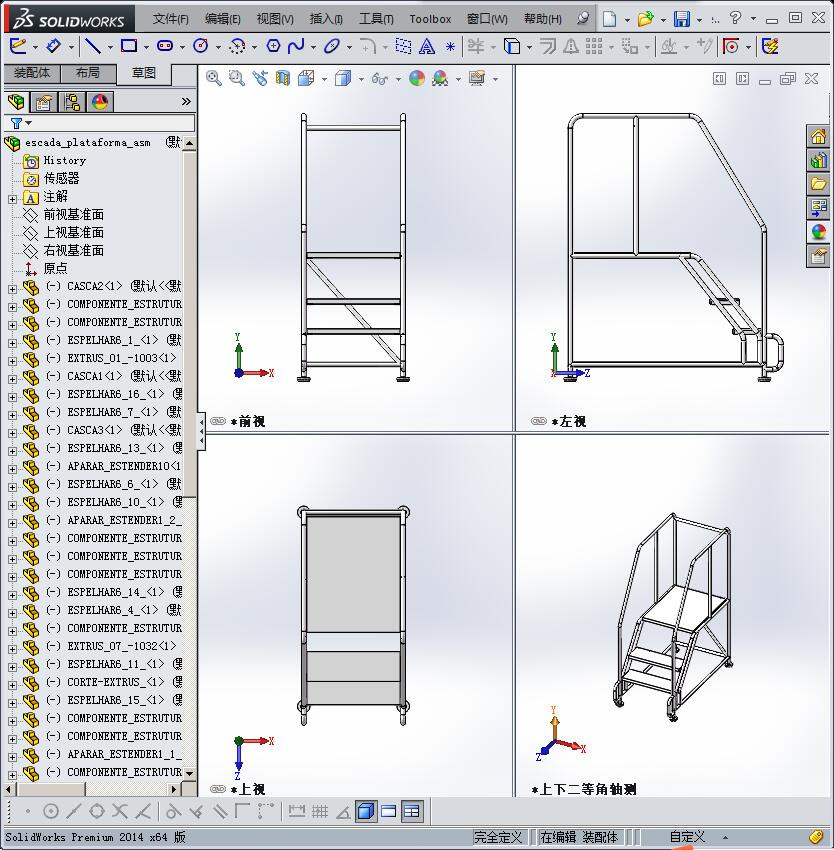834x850 pixels.
Task: Open the Appearances task pane icon
Action: pos(818,232)
